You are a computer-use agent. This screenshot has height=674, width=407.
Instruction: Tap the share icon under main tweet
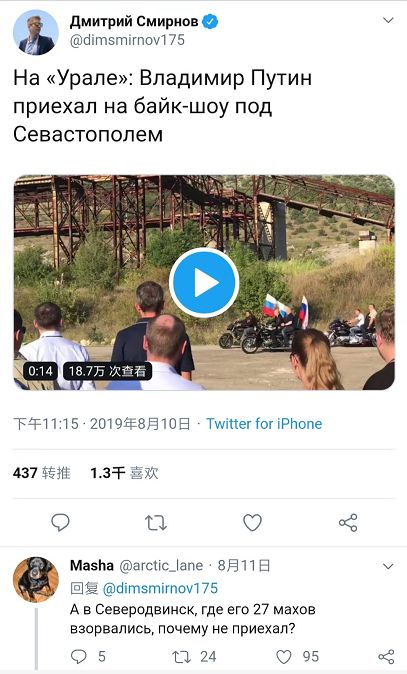click(x=348, y=523)
